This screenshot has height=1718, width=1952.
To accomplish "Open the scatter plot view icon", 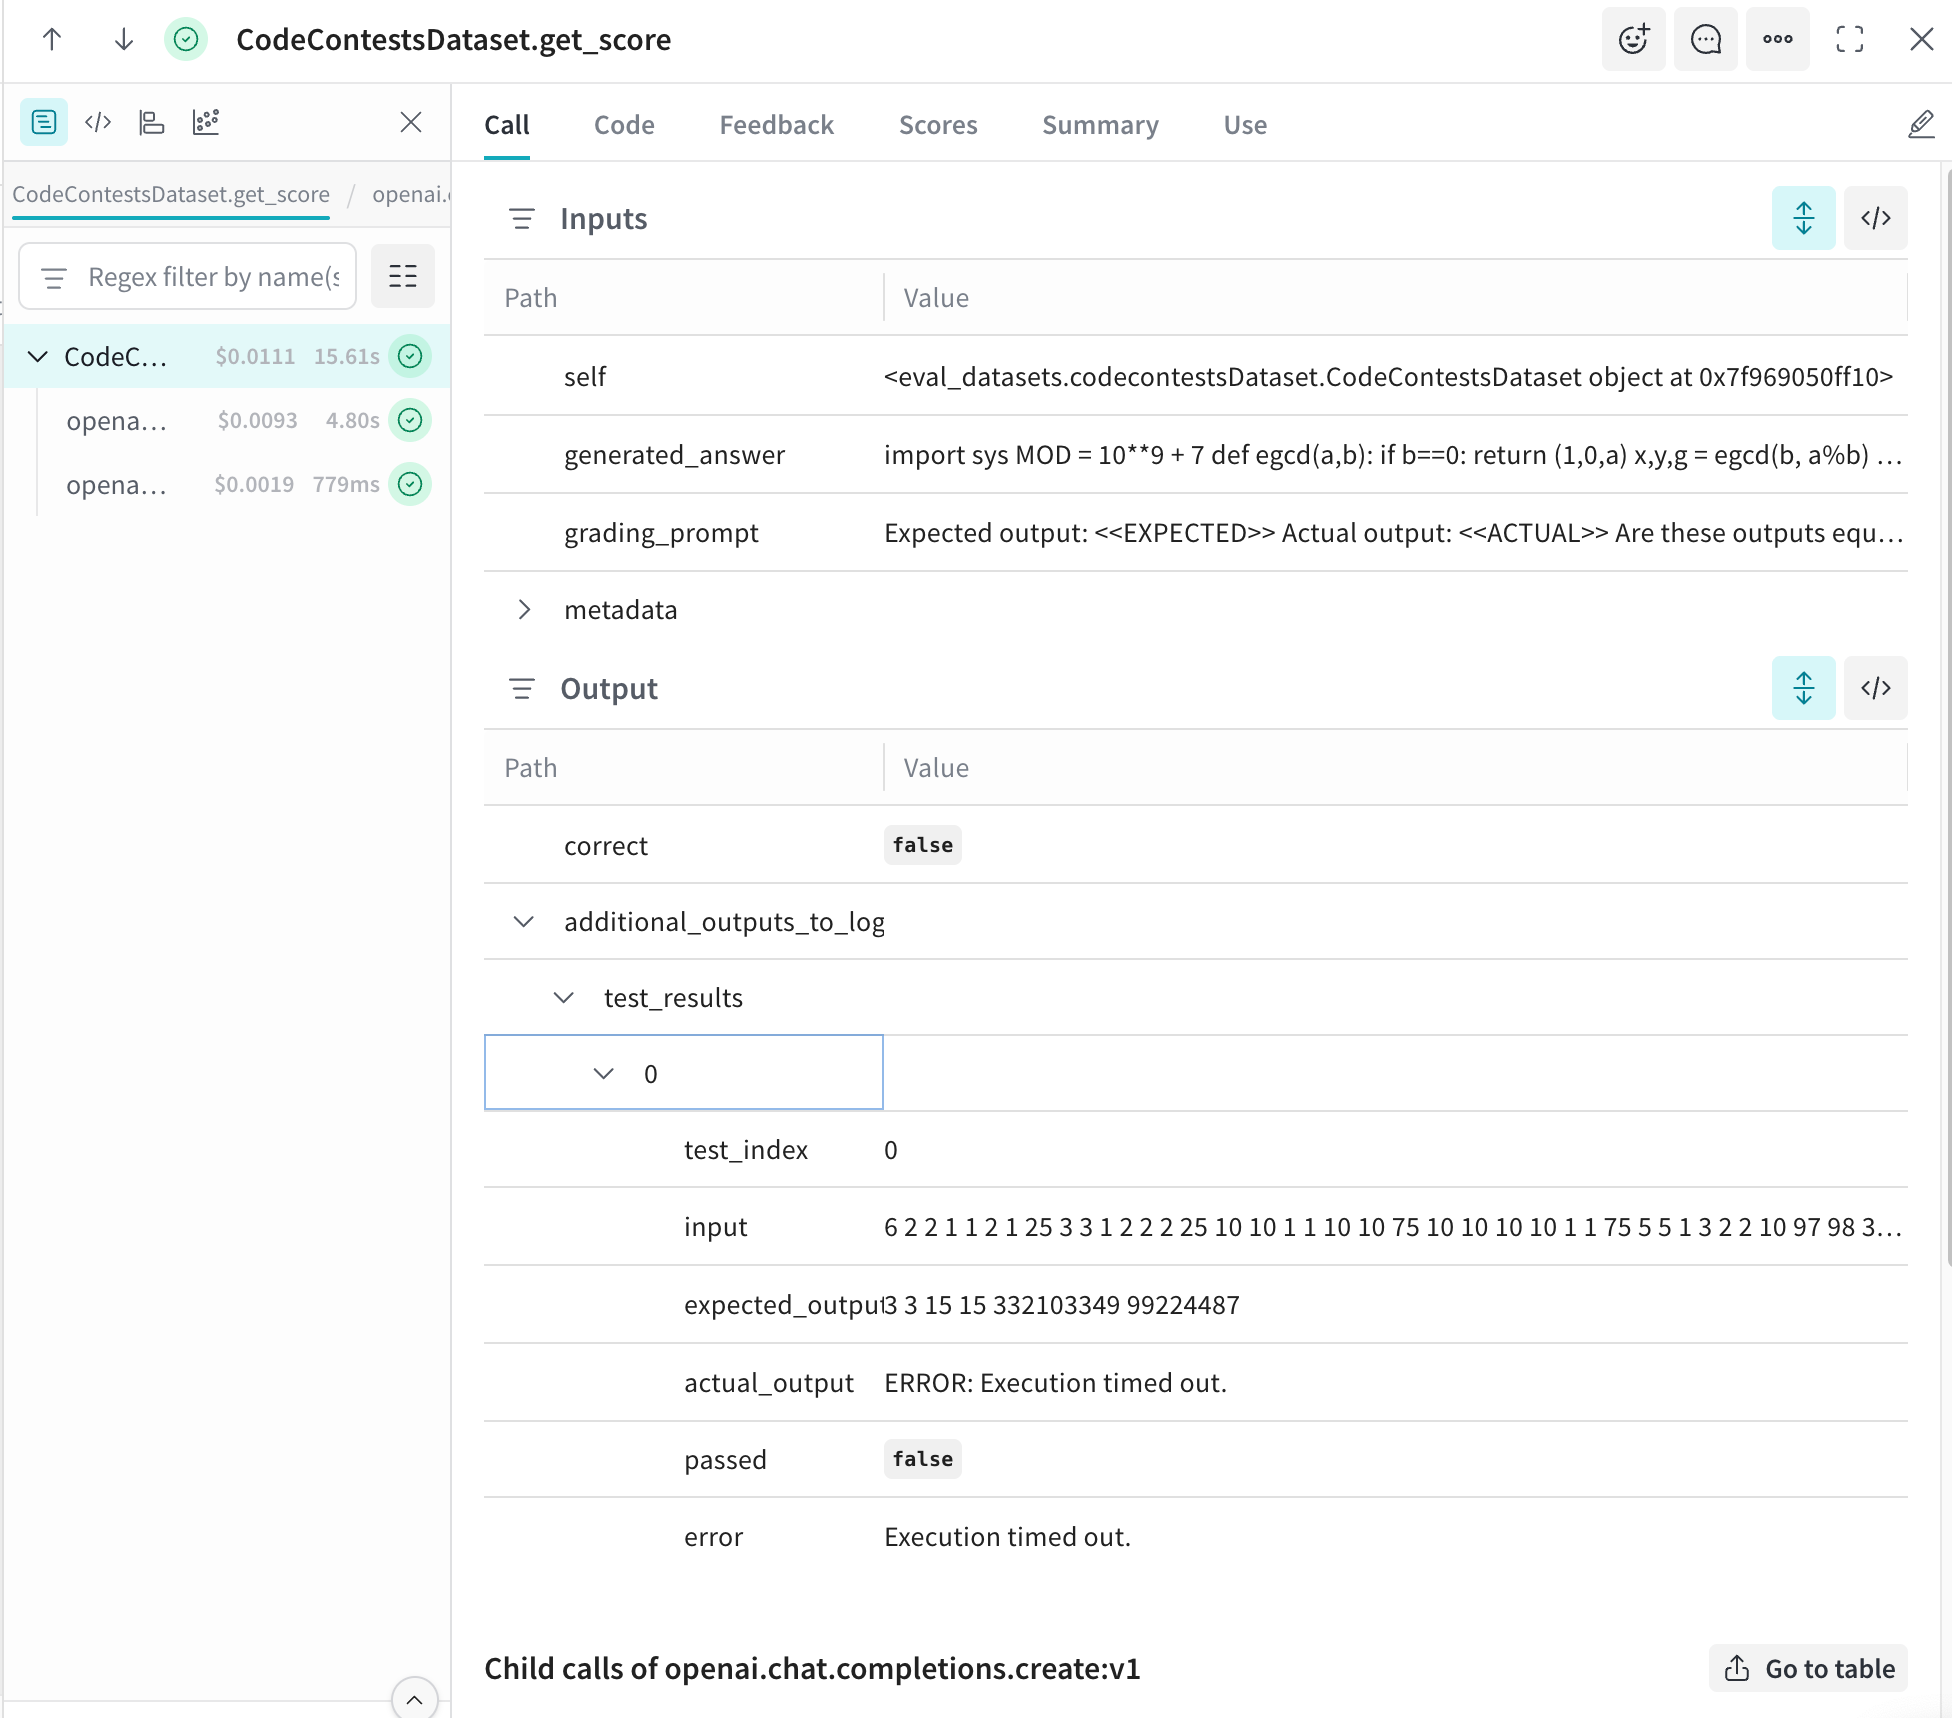I will click(206, 122).
